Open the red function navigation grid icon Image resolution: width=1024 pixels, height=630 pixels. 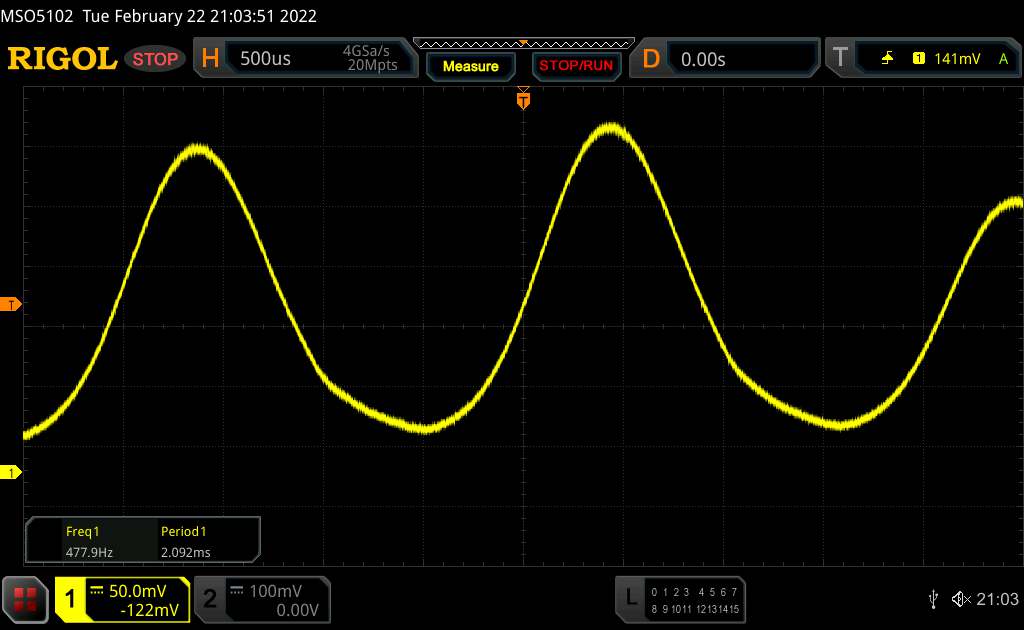tap(27, 599)
